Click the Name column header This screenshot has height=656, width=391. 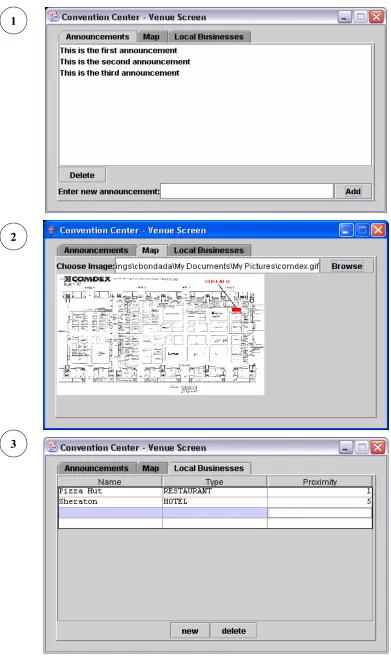[110, 482]
